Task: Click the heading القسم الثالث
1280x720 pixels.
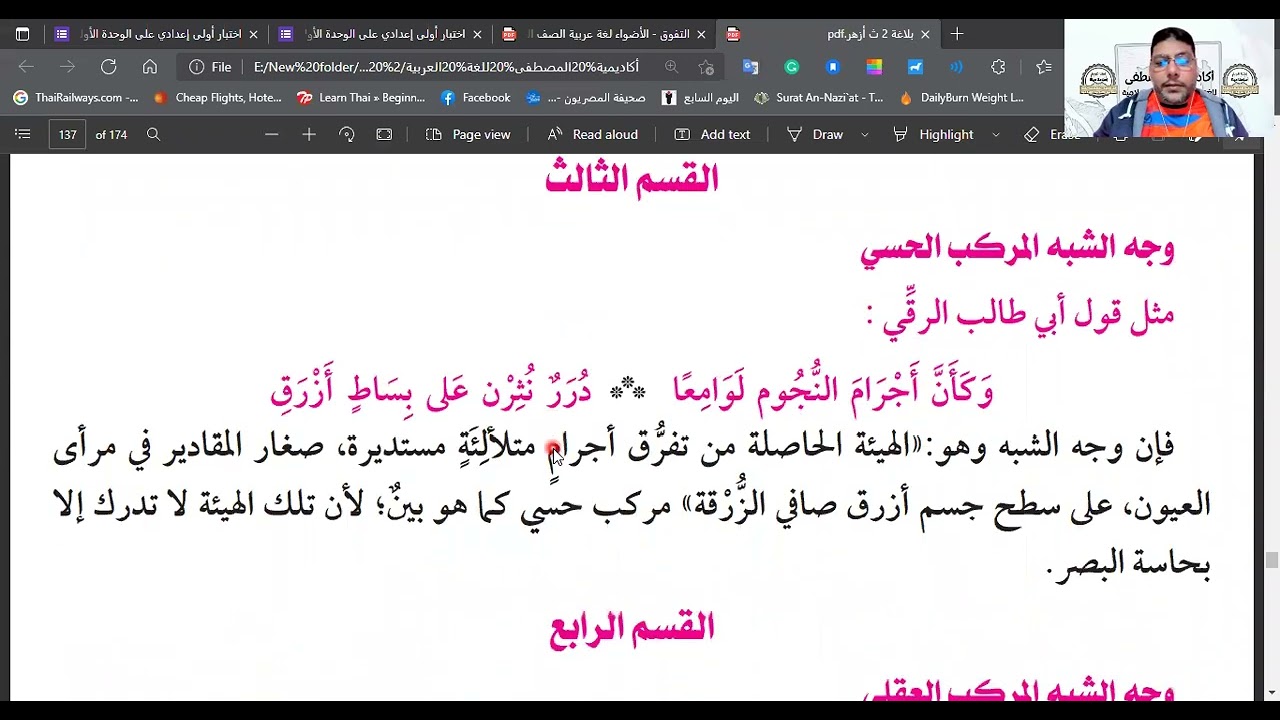Action: [x=632, y=180]
